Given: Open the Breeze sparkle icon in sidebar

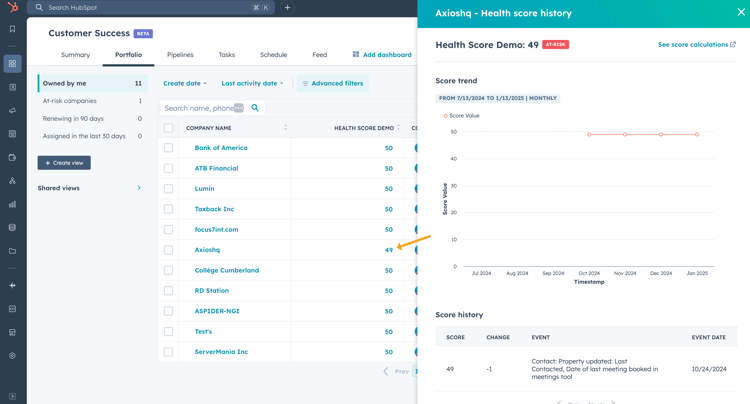Looking at the screenshot, I should click(12, 285).
